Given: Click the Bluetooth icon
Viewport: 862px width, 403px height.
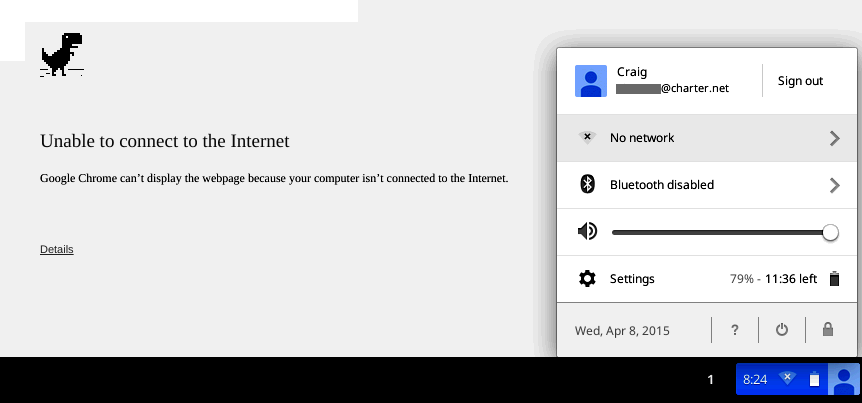Looking at the screenshot, I should tap(588, 185).
